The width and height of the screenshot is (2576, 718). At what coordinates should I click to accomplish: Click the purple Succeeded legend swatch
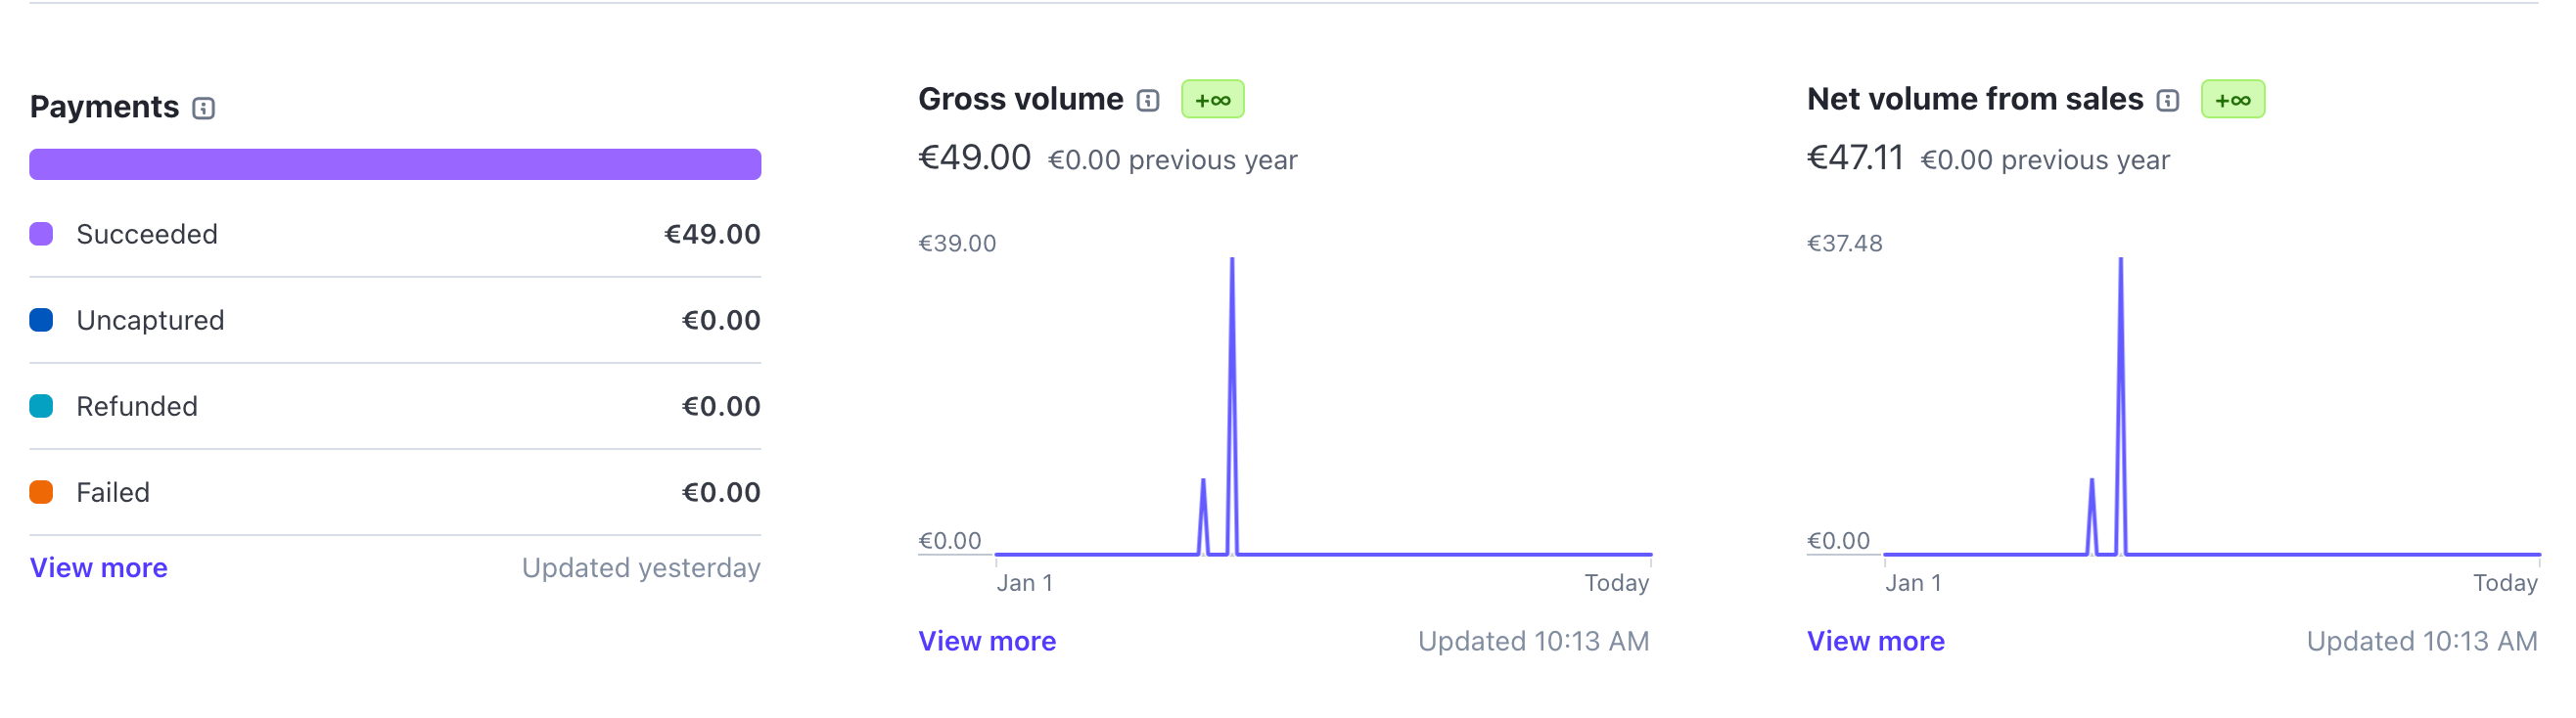[41, 234]
